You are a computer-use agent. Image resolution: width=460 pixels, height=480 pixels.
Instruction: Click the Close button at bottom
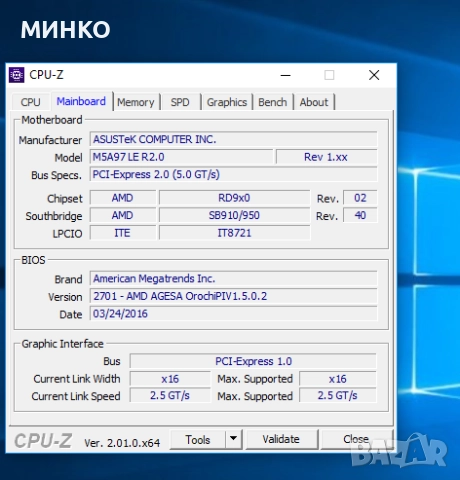[x=356, y=439]
